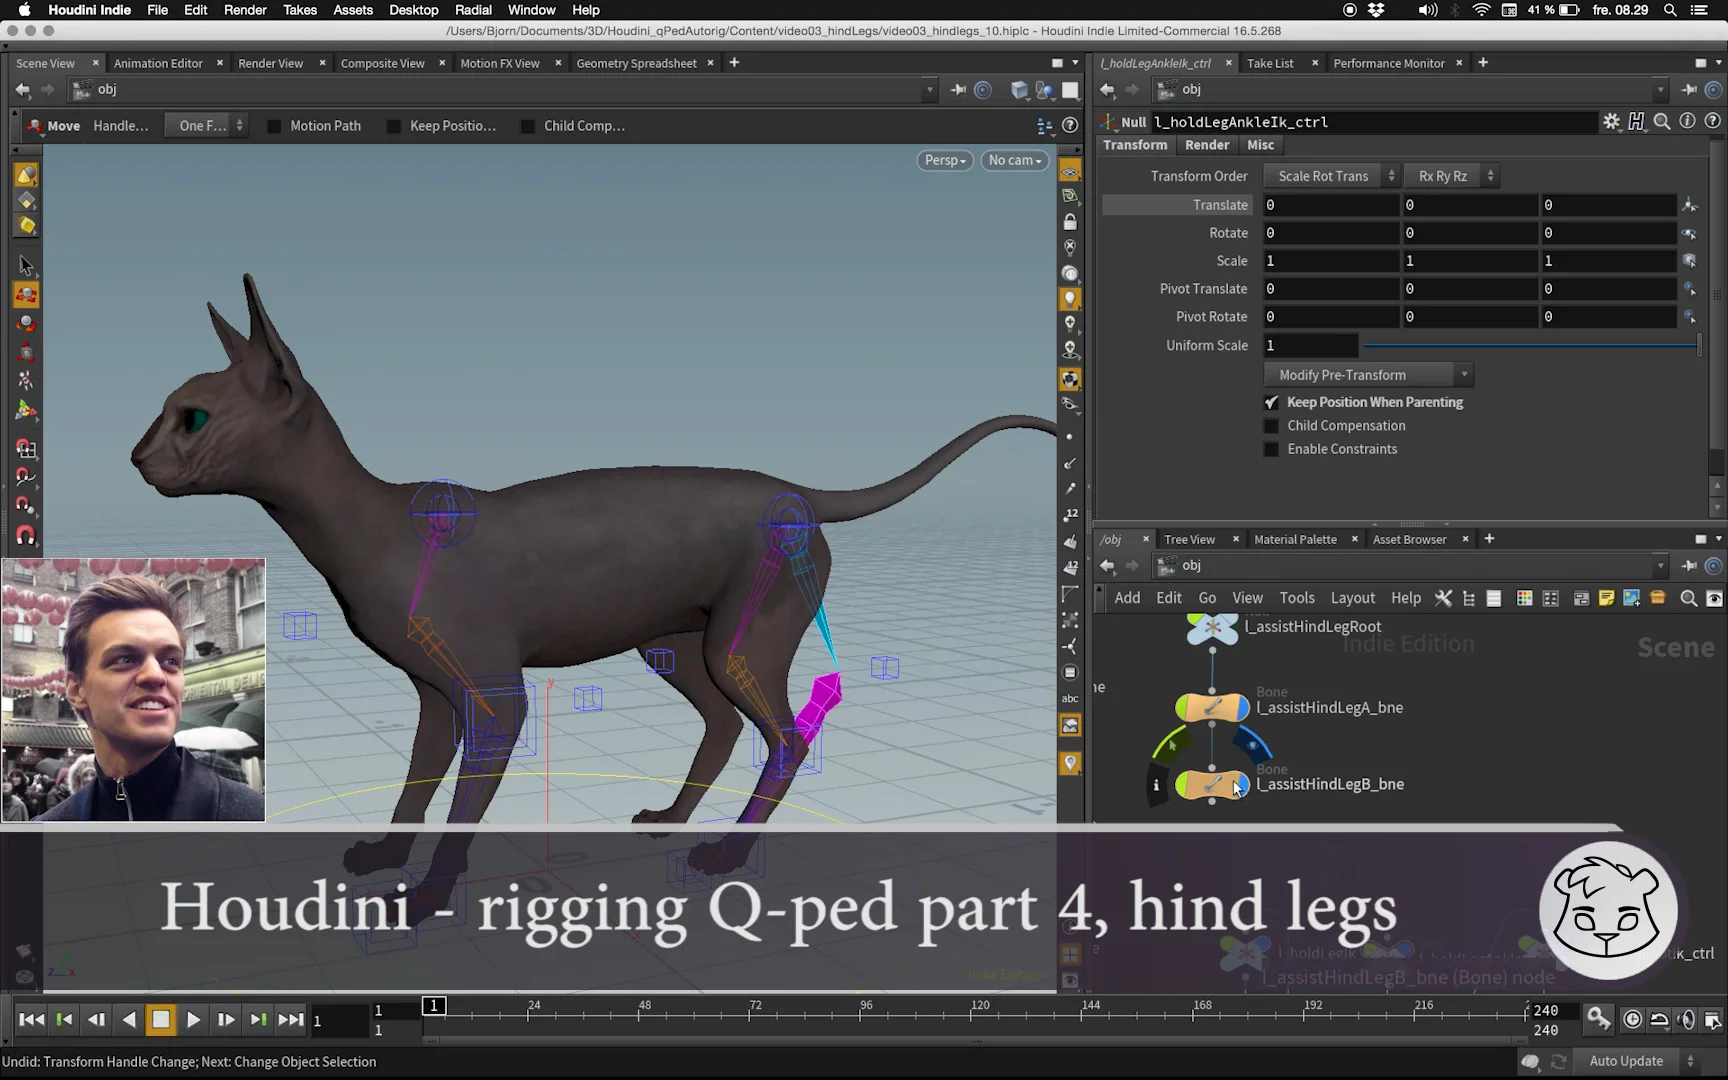Switch to Misc parameter tab
1728x1080 pixels.
(x=1260, y=145)
